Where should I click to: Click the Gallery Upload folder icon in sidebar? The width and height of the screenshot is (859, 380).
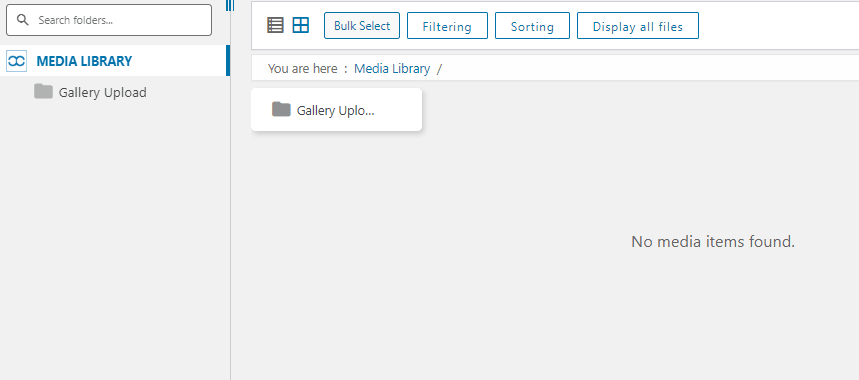tap(43, 91)
